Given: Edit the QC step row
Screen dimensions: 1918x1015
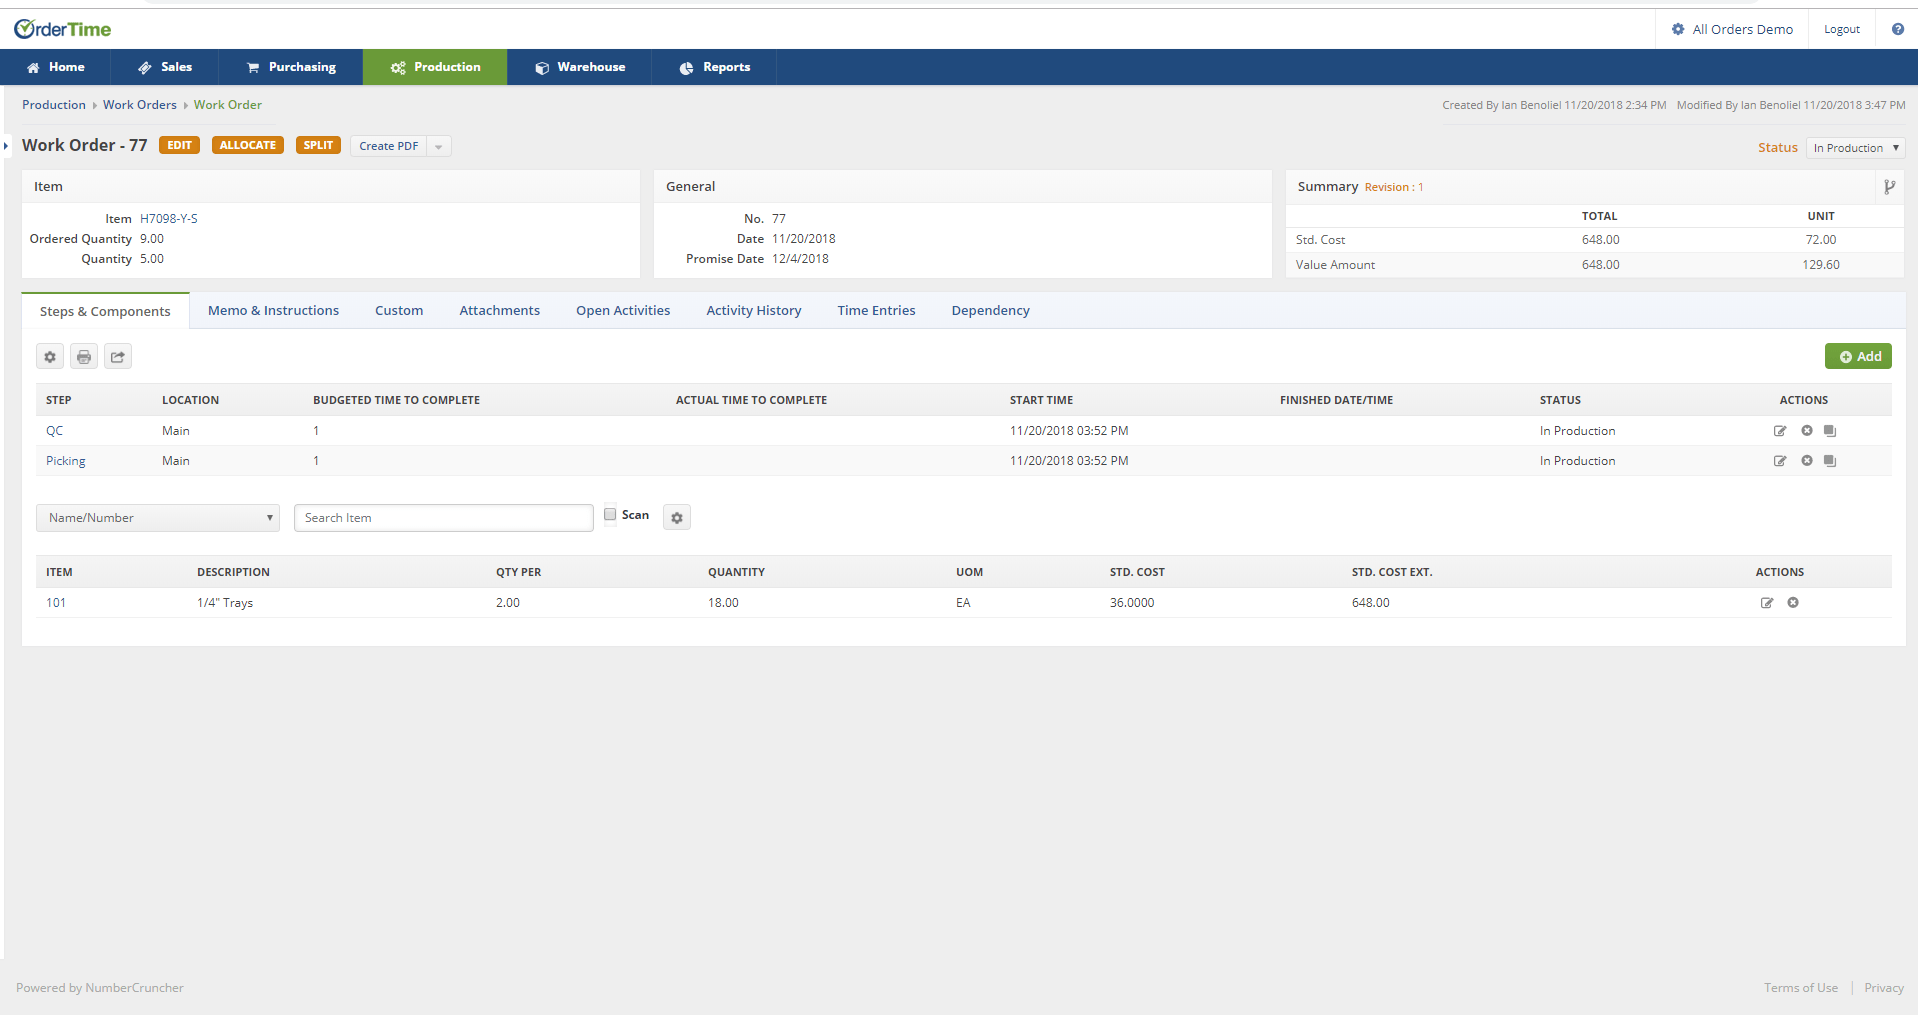Looking at the screenshot, I should click(1780, 431).
